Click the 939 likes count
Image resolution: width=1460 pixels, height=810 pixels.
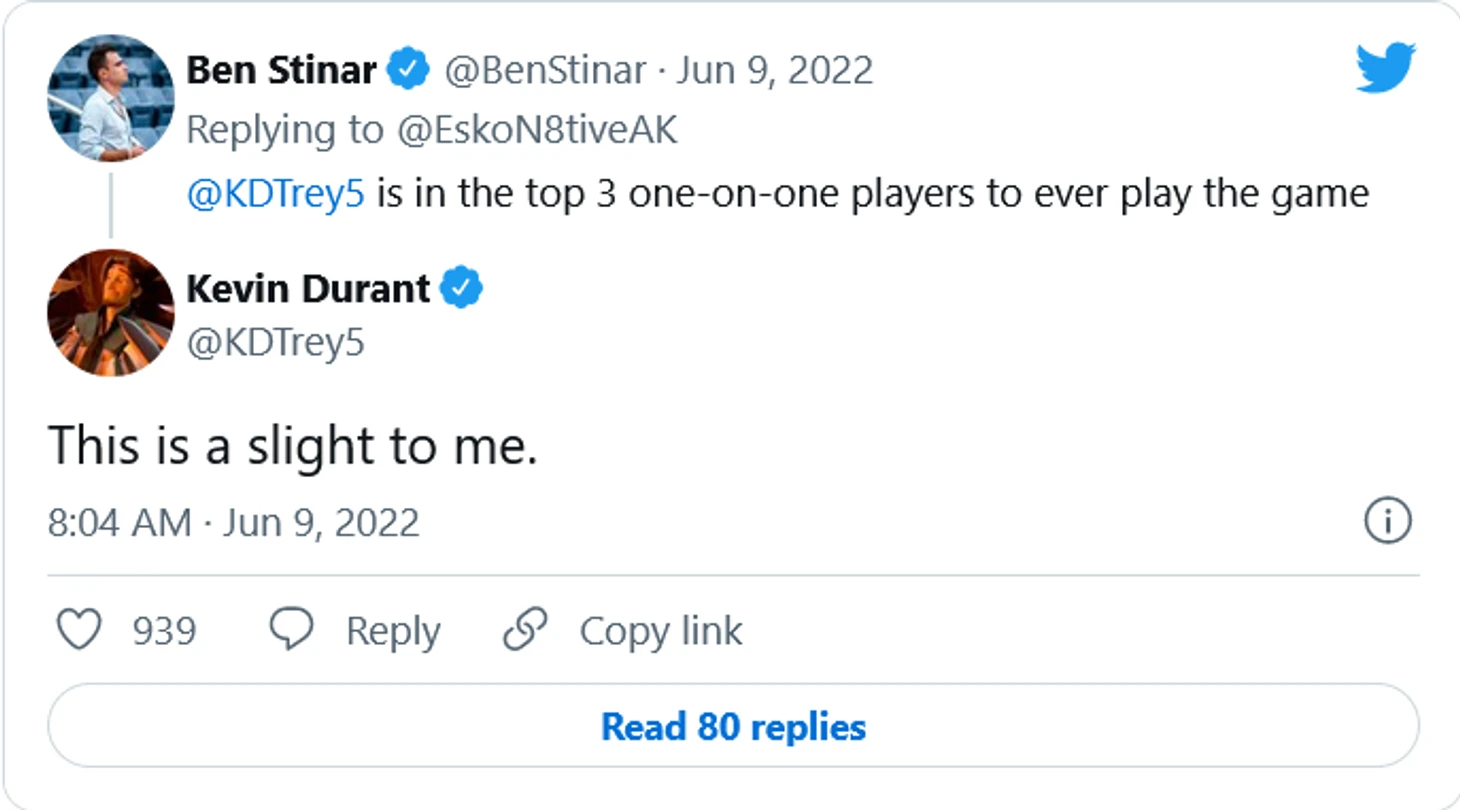(x=164, y=631)
